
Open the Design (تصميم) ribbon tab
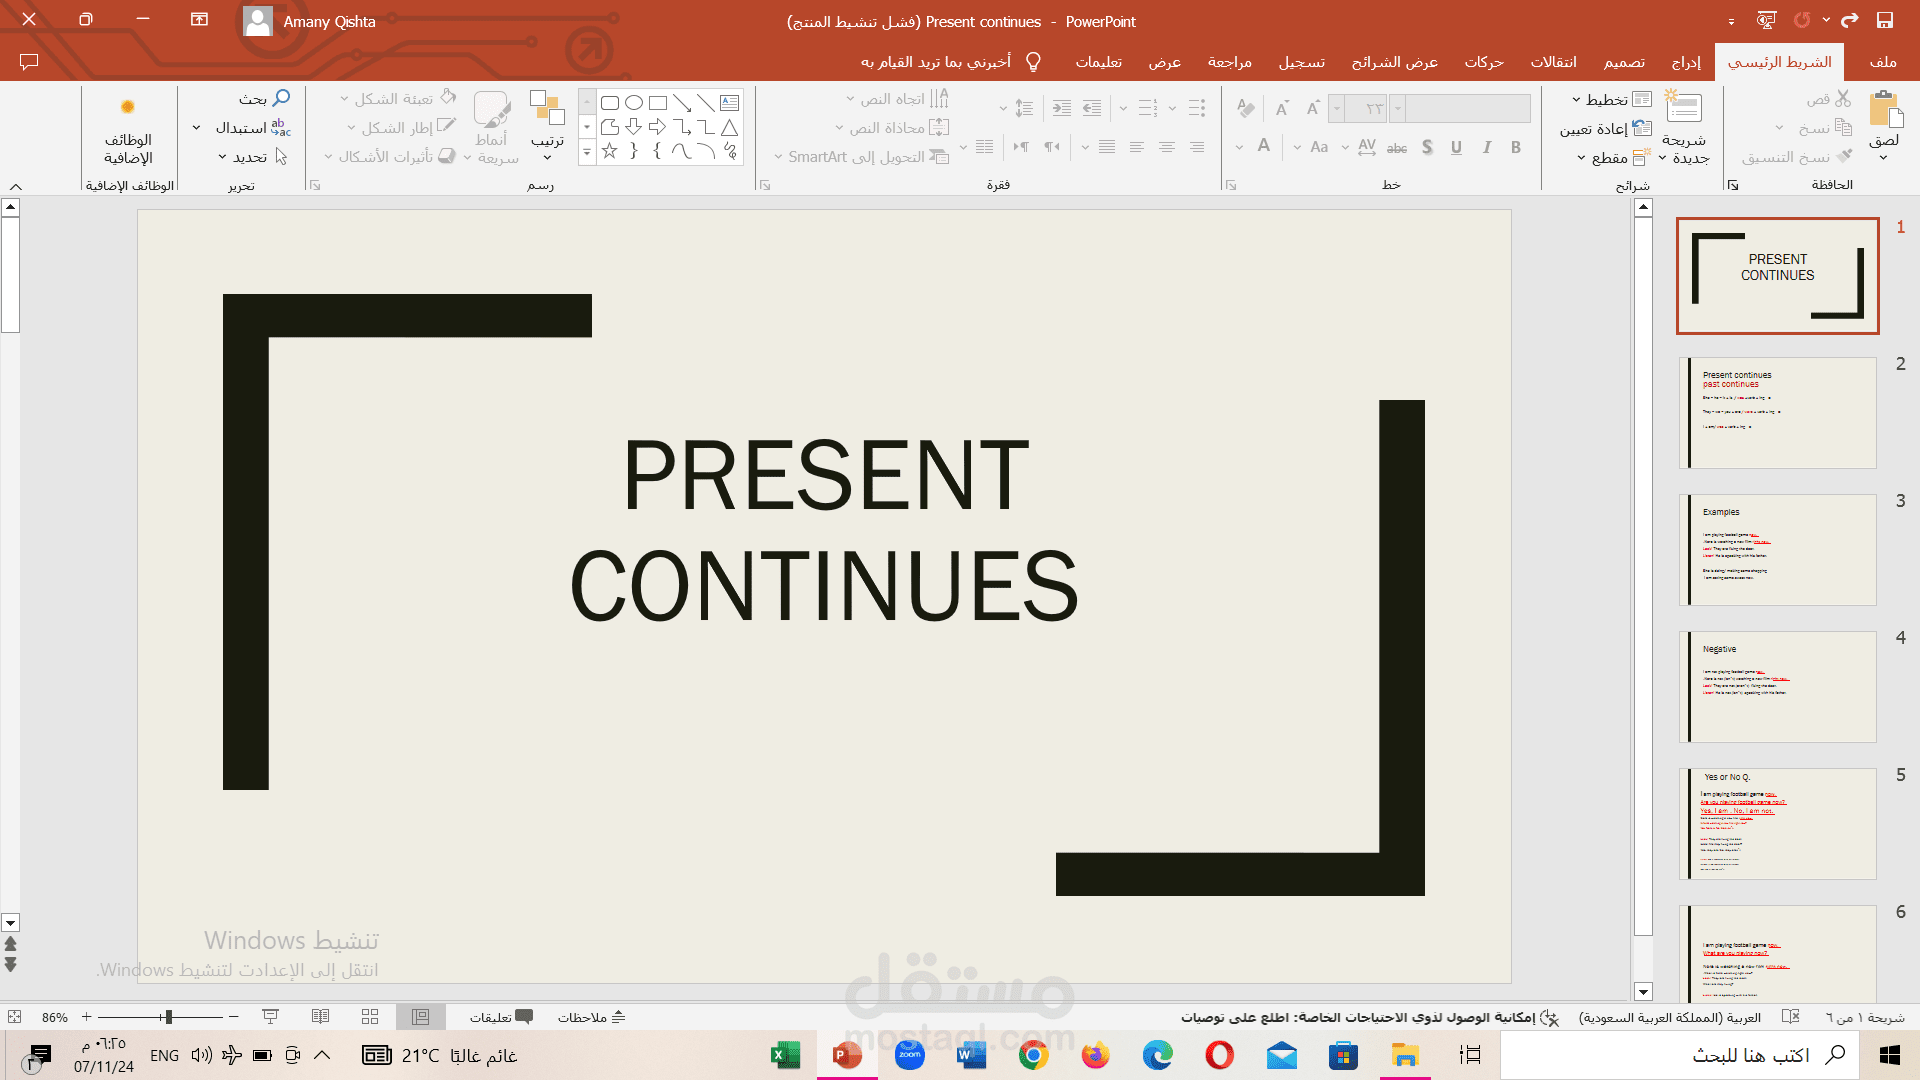point(1624,62)
